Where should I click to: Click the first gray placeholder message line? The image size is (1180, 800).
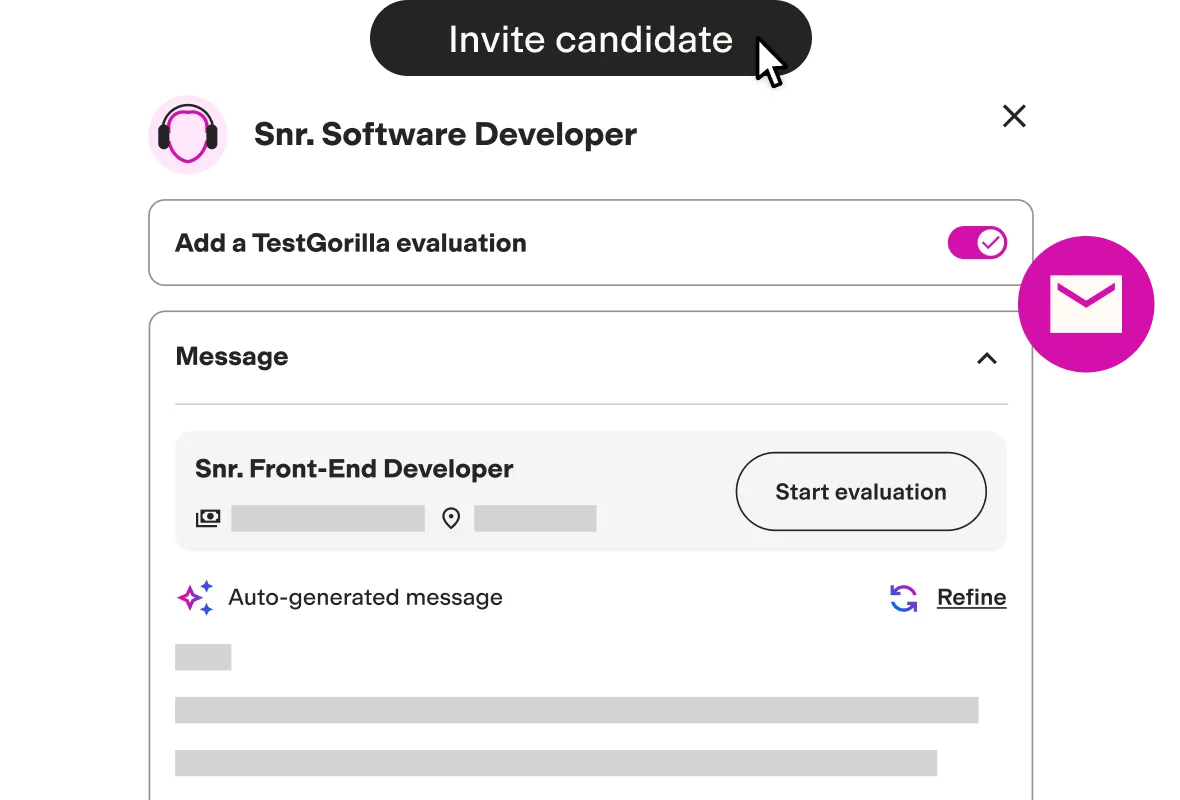[x=203, y=657]
